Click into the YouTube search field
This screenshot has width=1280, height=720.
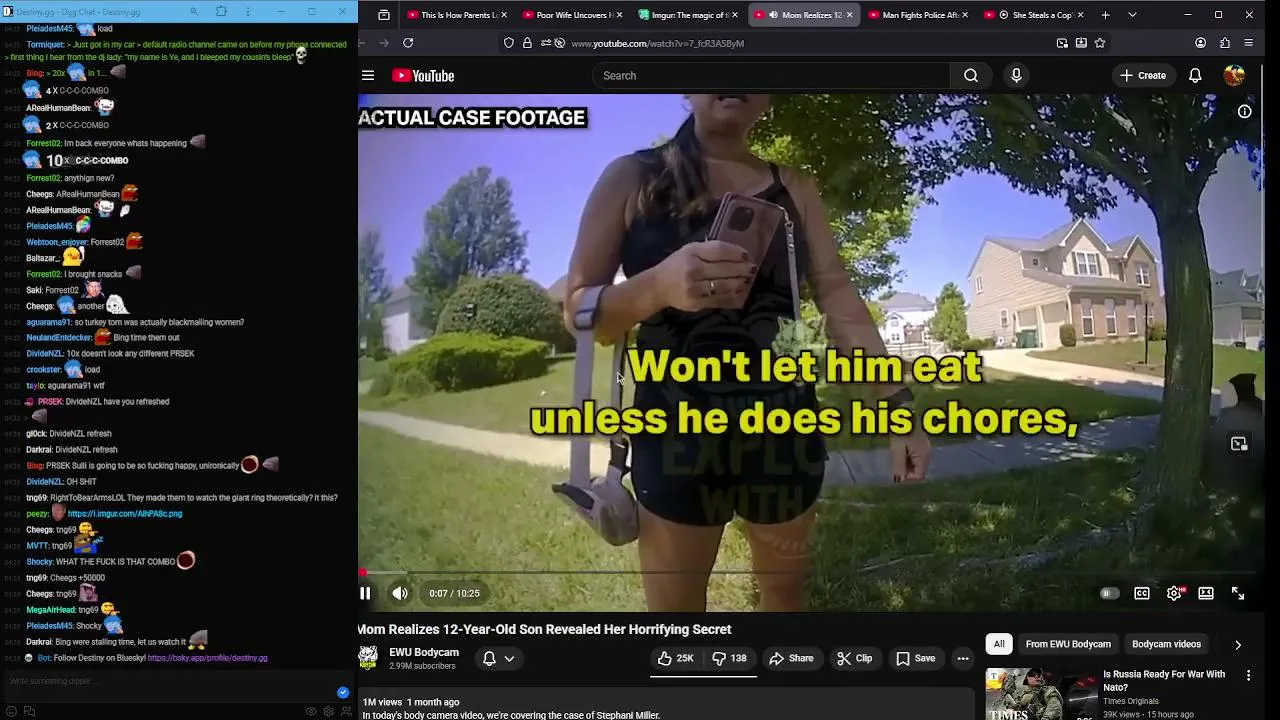771,76
